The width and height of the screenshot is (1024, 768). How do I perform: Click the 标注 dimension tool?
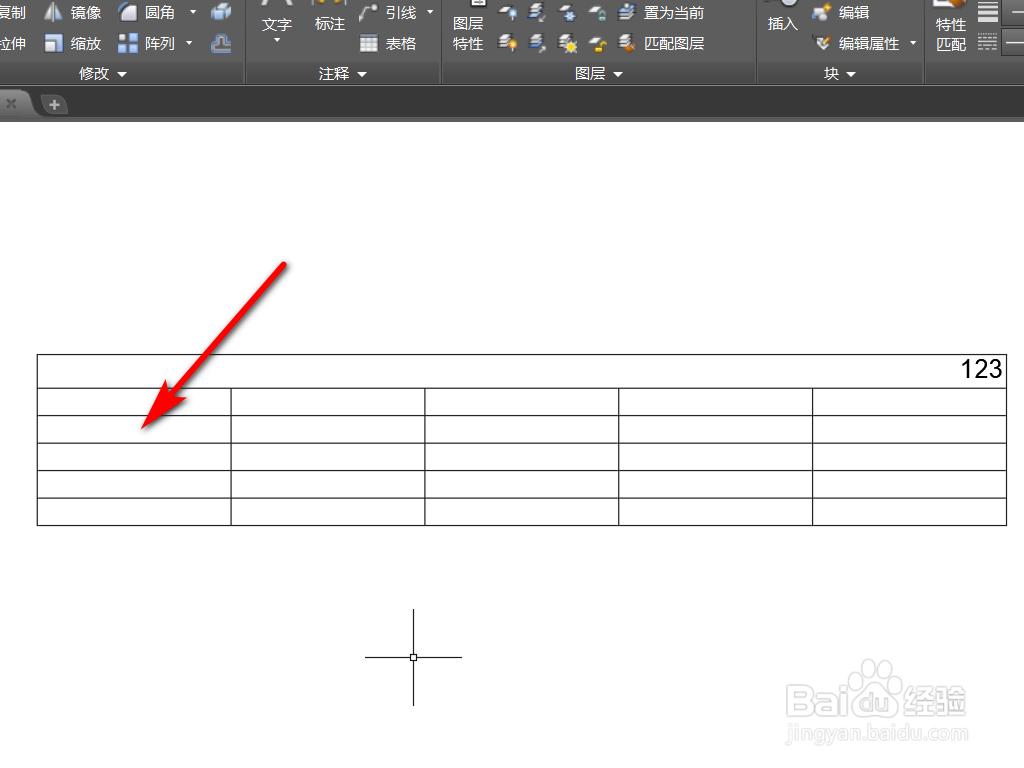click(x=330, y=24)
